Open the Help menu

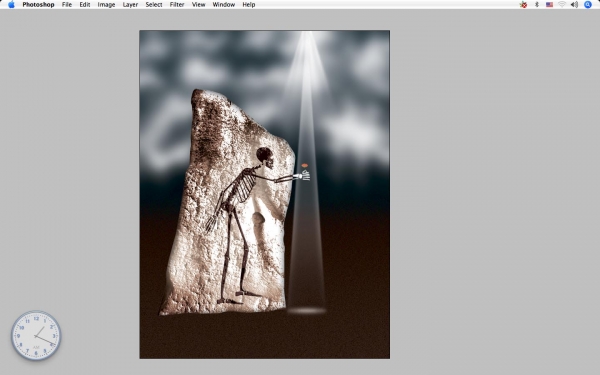click(x=249, y=5)
